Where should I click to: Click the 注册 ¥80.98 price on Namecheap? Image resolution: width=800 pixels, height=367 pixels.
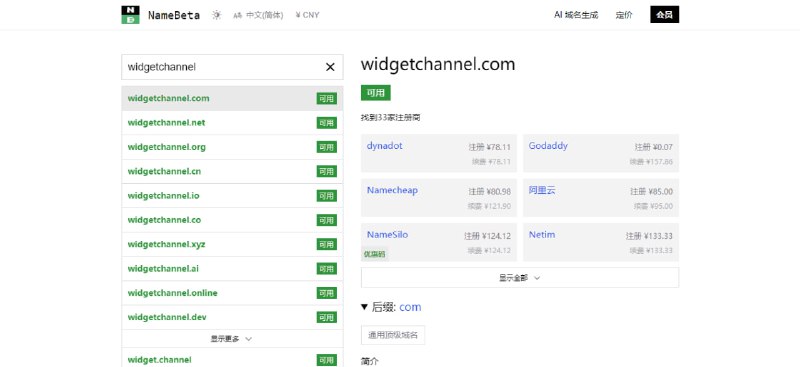[489, 191]
